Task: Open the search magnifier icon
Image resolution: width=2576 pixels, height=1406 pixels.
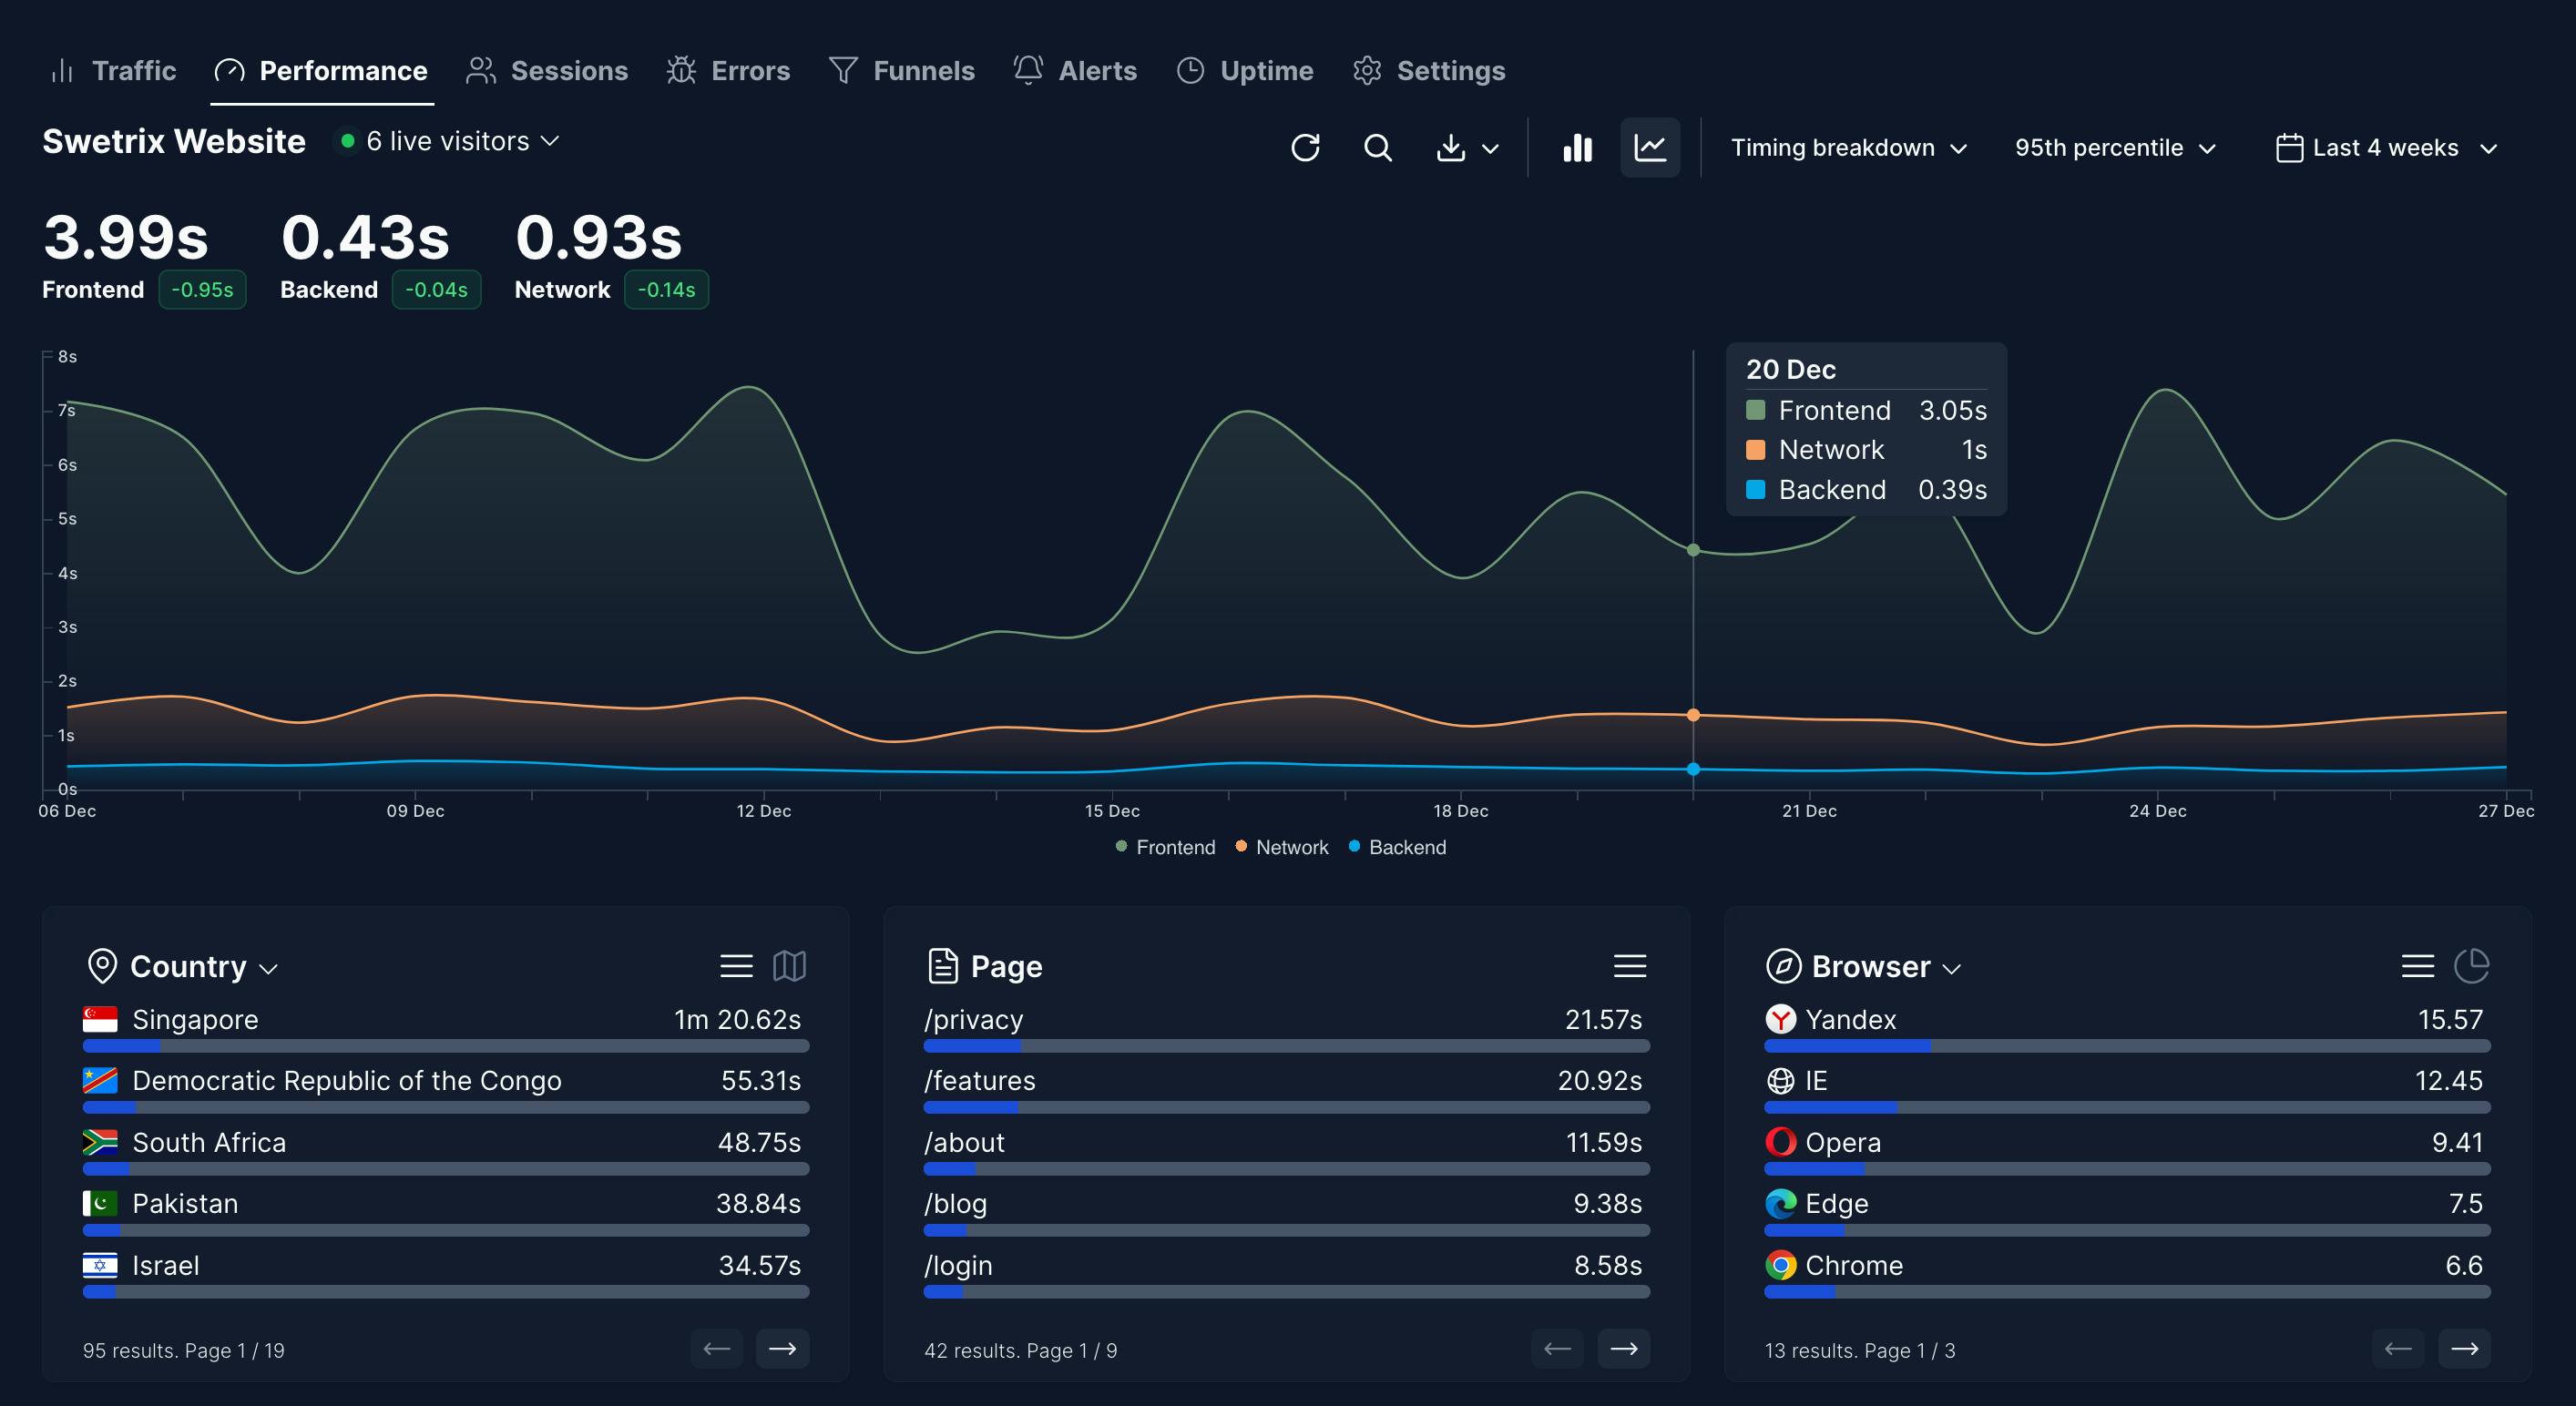Action: 1378,148
